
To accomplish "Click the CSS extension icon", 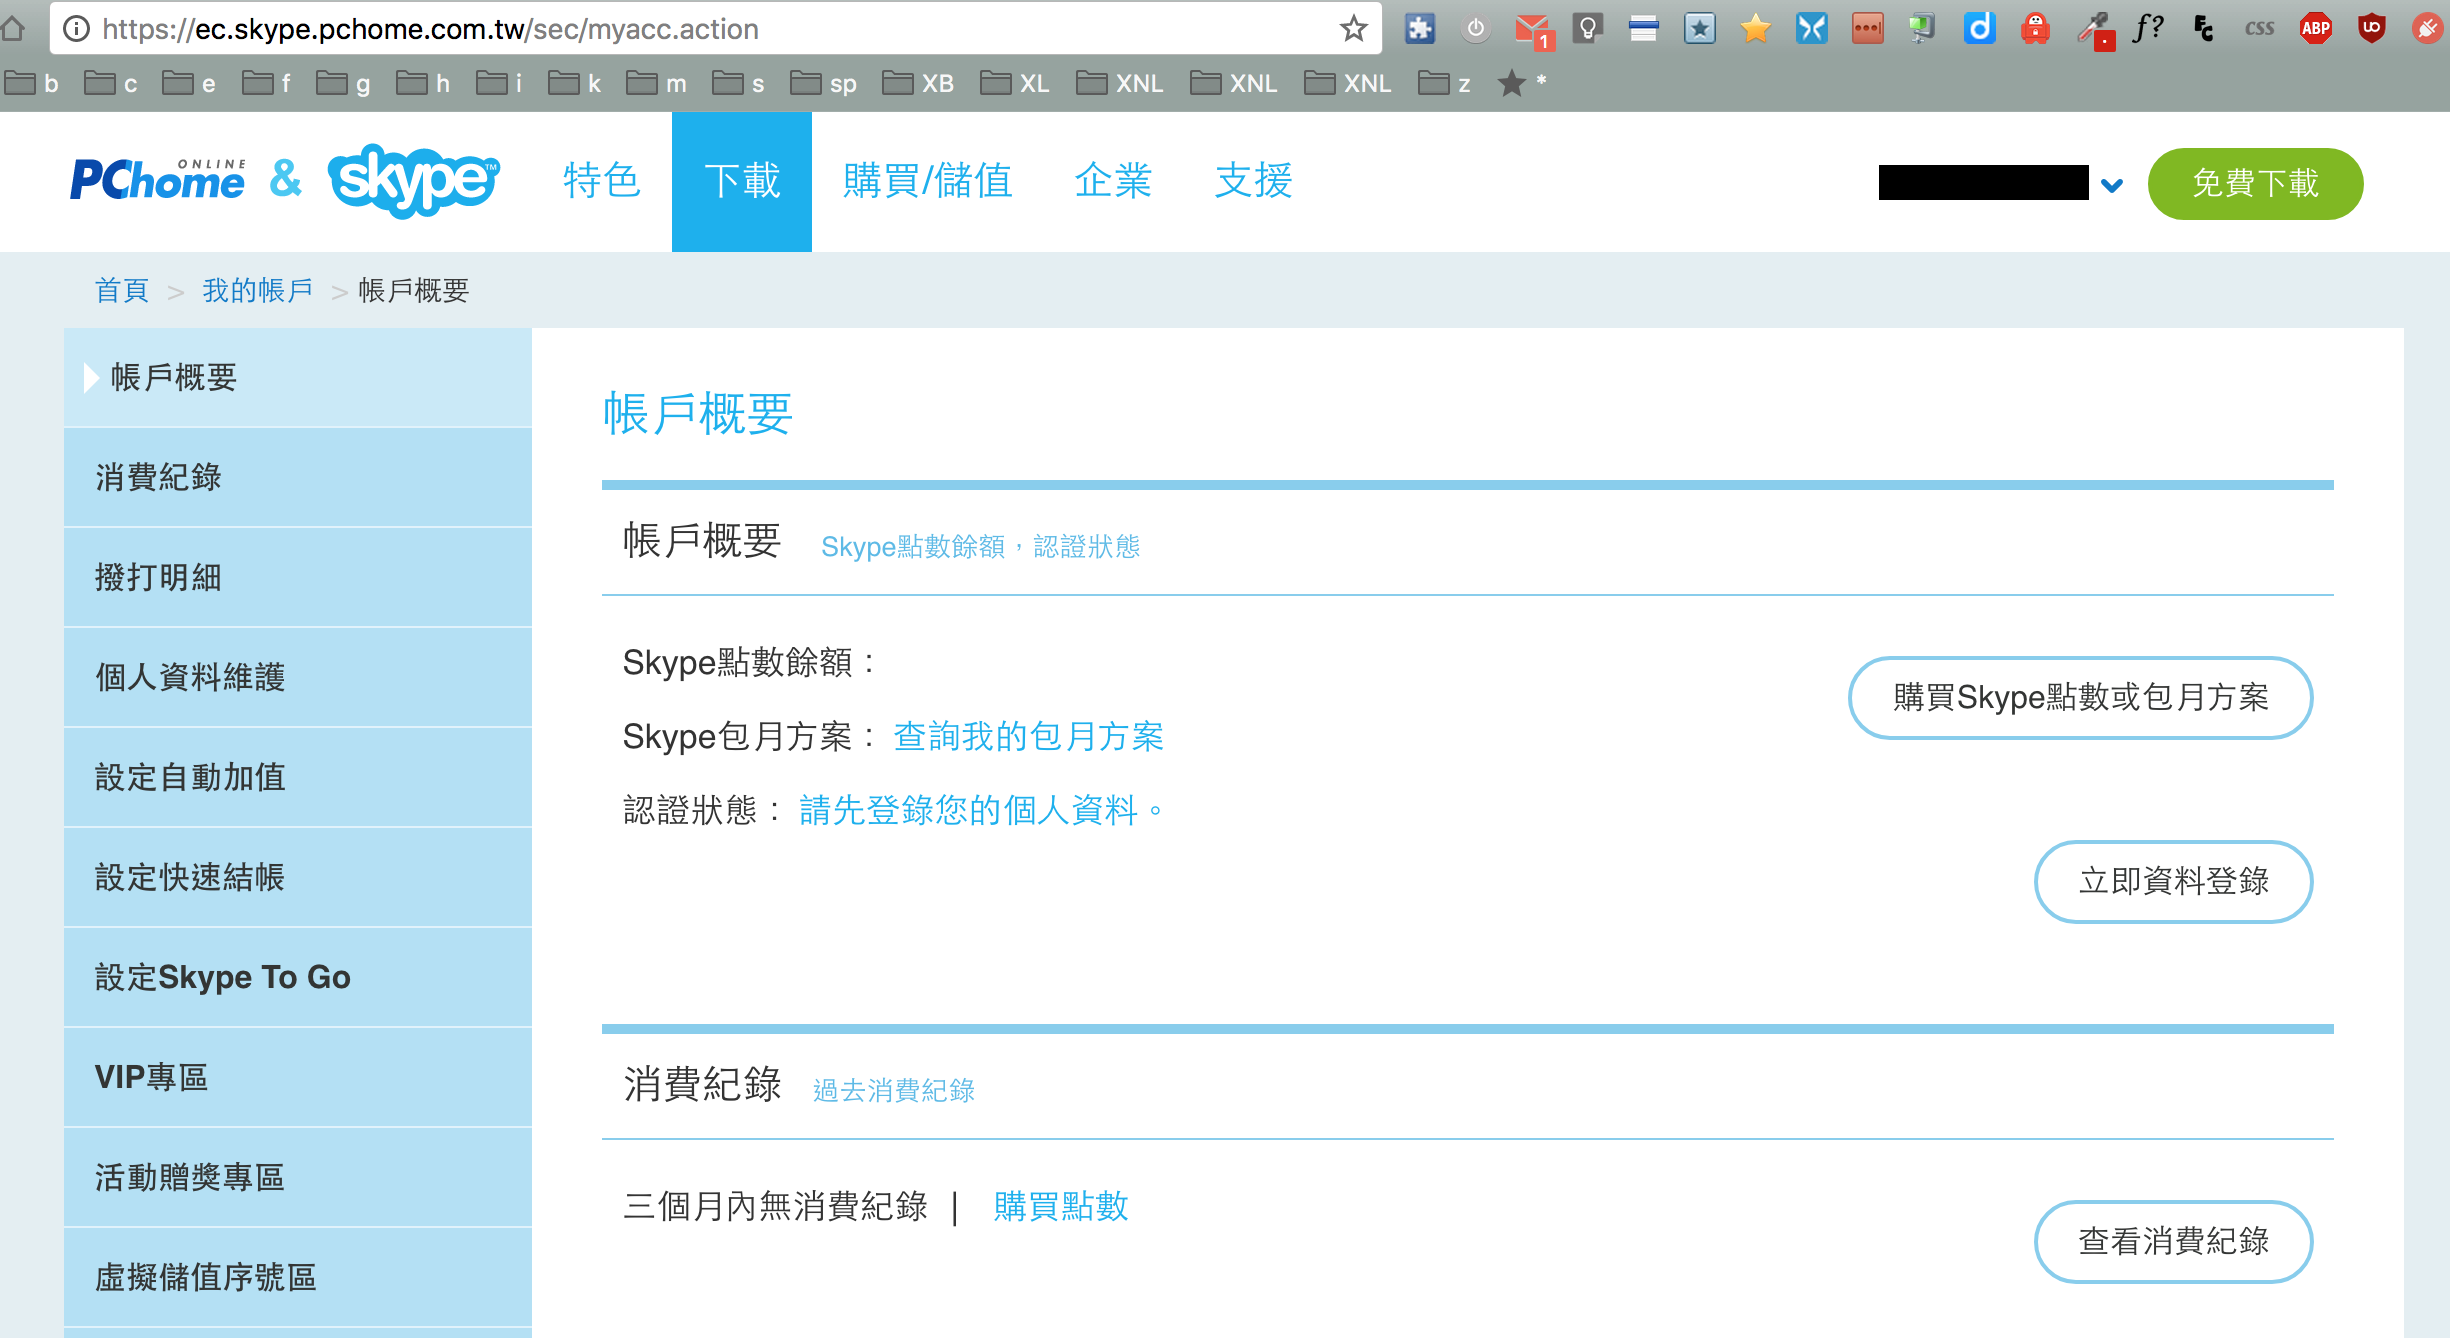I will tap(2259, 29).
